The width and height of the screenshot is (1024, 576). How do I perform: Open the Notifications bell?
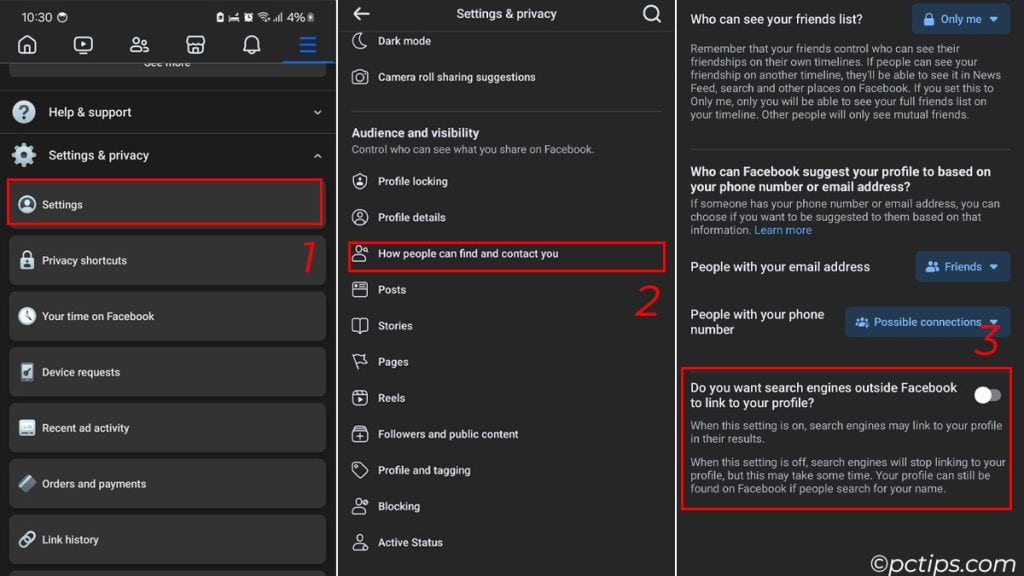click(x=251, y=44)
